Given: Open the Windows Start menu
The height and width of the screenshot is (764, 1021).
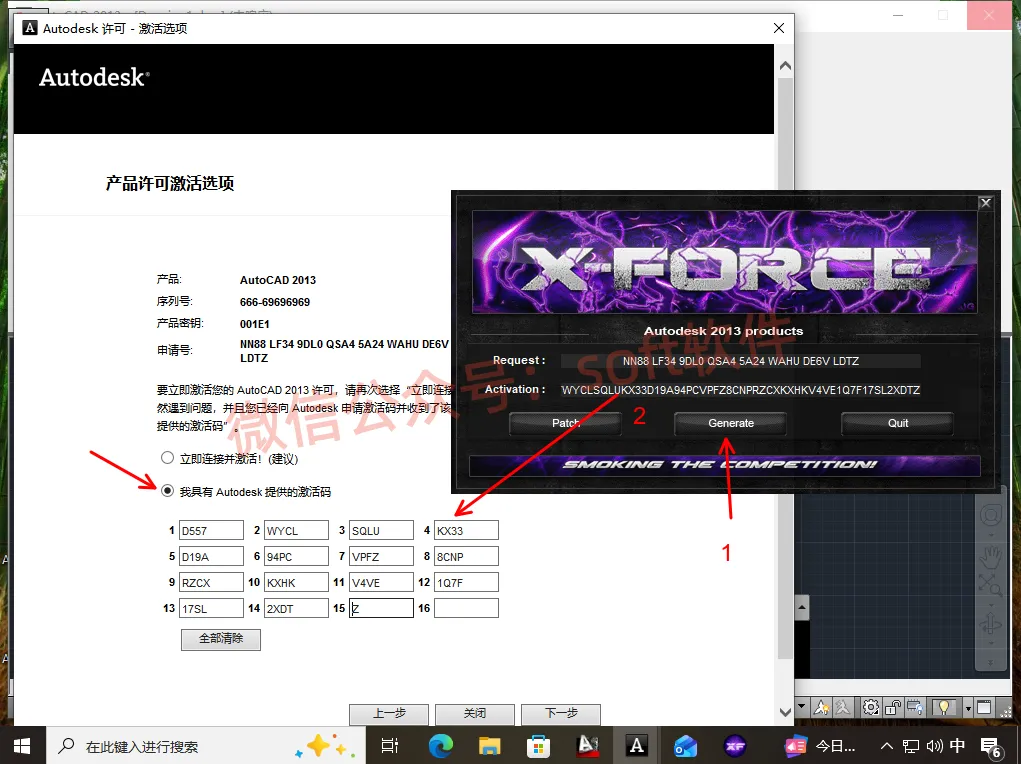Looking at the screenshot, I should [22, 746].
